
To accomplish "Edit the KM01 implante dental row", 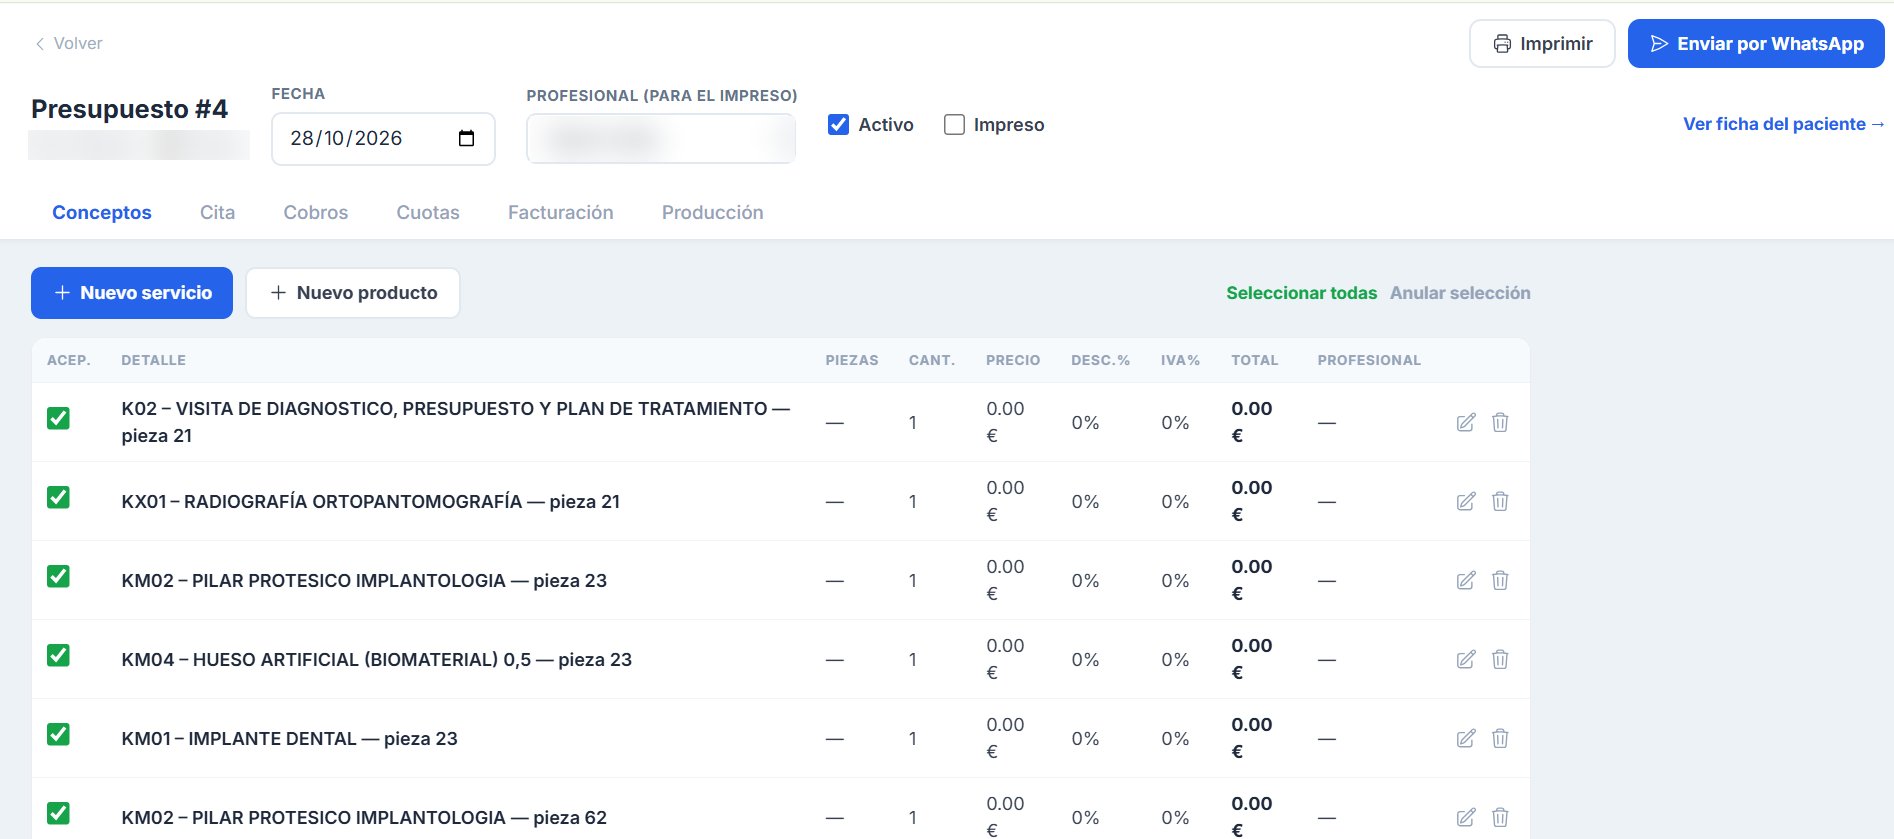I will click(x=1466, y=738).
